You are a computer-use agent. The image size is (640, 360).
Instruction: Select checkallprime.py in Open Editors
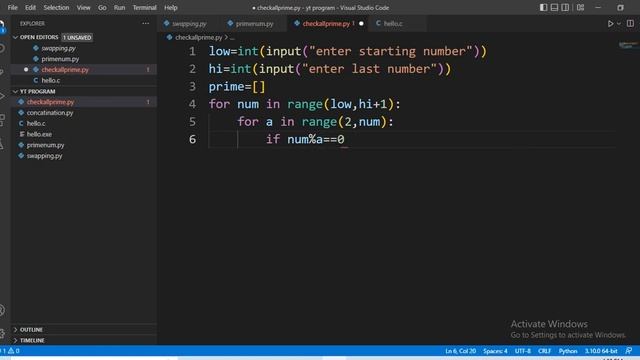[x=84, y=70]
